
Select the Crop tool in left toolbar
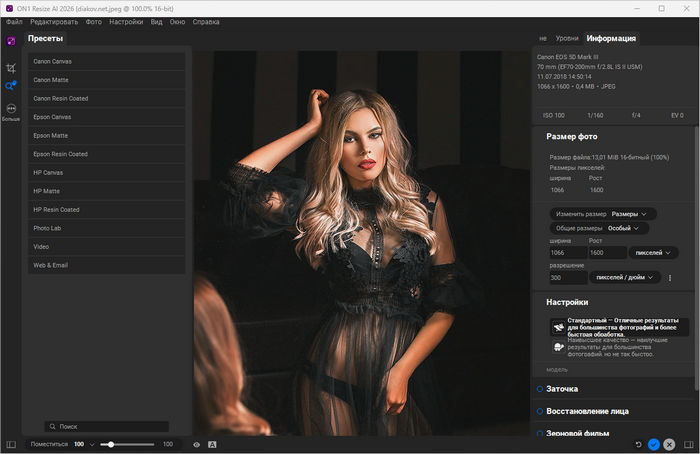(x=10, y=67)
